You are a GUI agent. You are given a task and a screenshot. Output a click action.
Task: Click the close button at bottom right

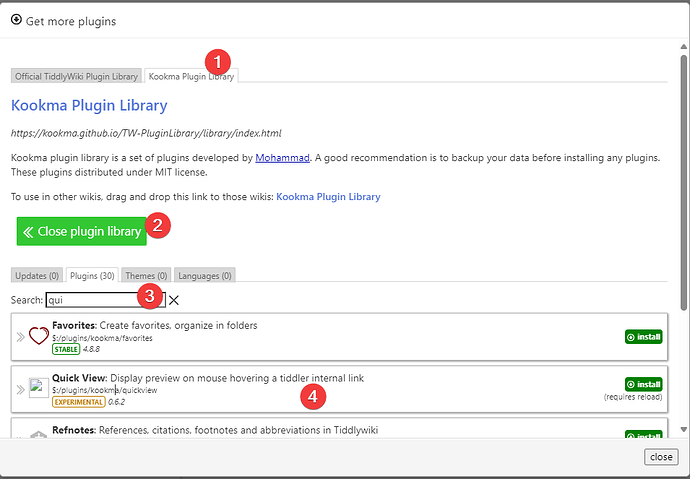659,456
